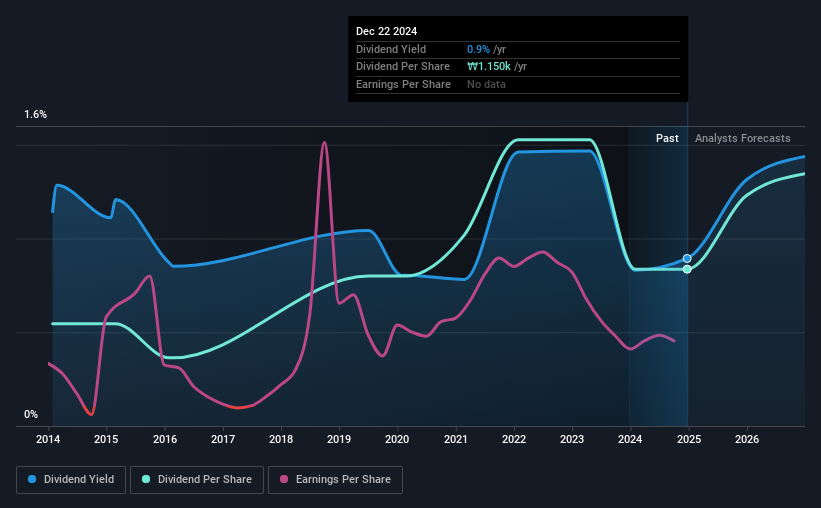Click the blue Dividend Yield data point marker
The width and height of the screenshot is (821, 508).
687,259
